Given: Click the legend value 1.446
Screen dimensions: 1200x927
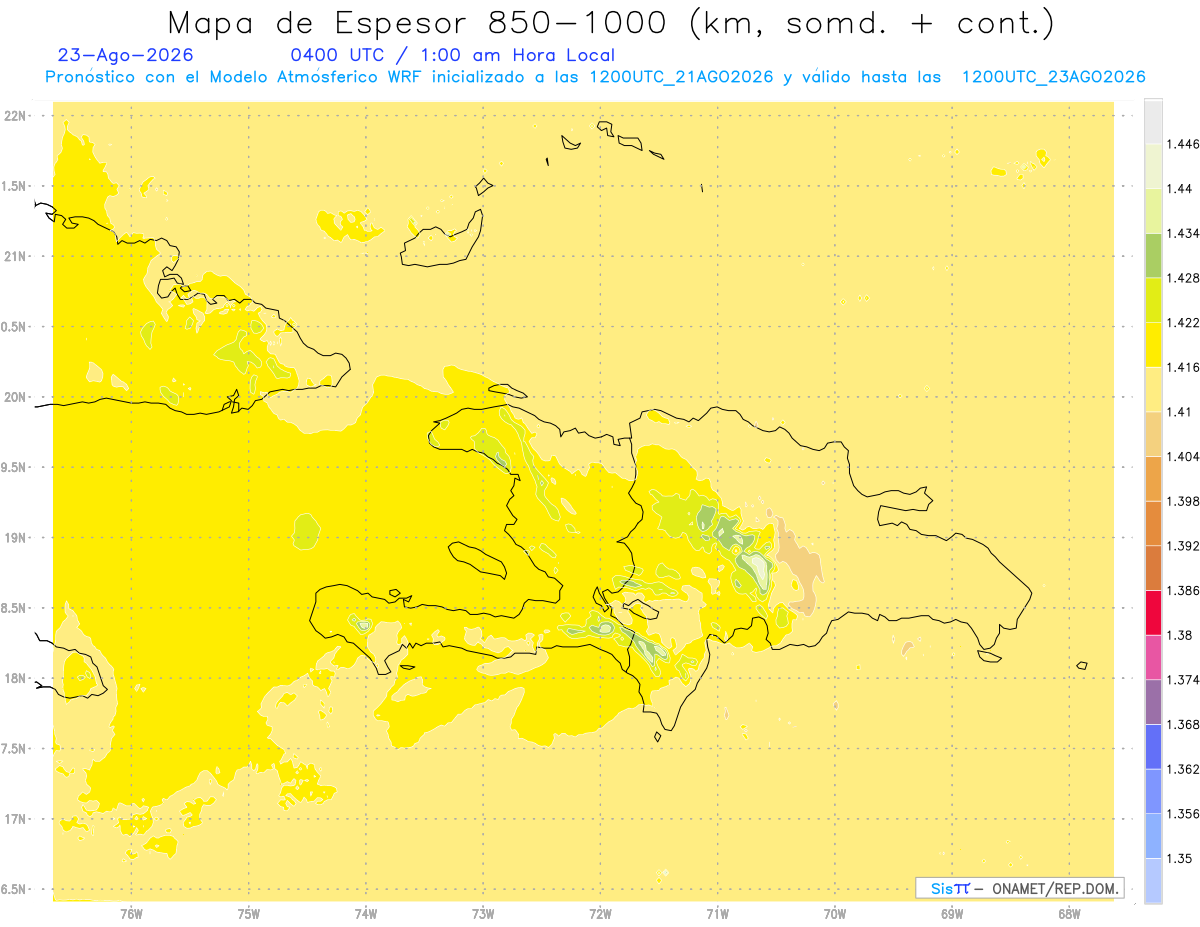Looking at the screenshot, I should [x=1183, y=144].
